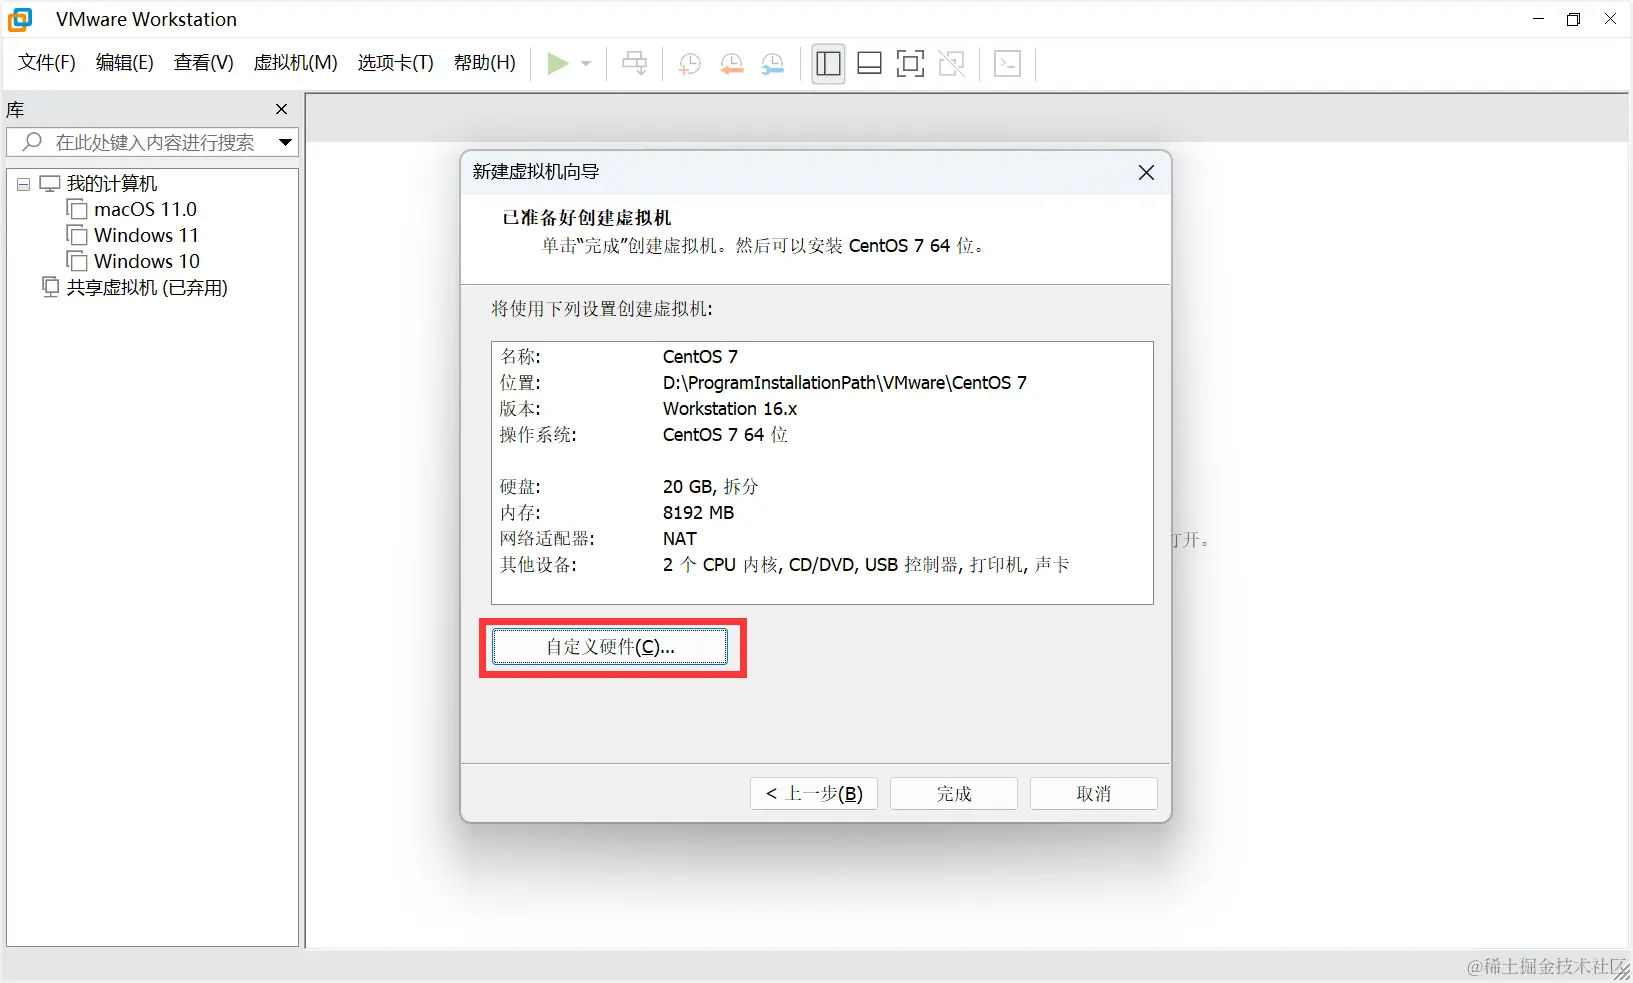Open the 文件(F) menu
1633x983 pixels.
tap(47, 63)
